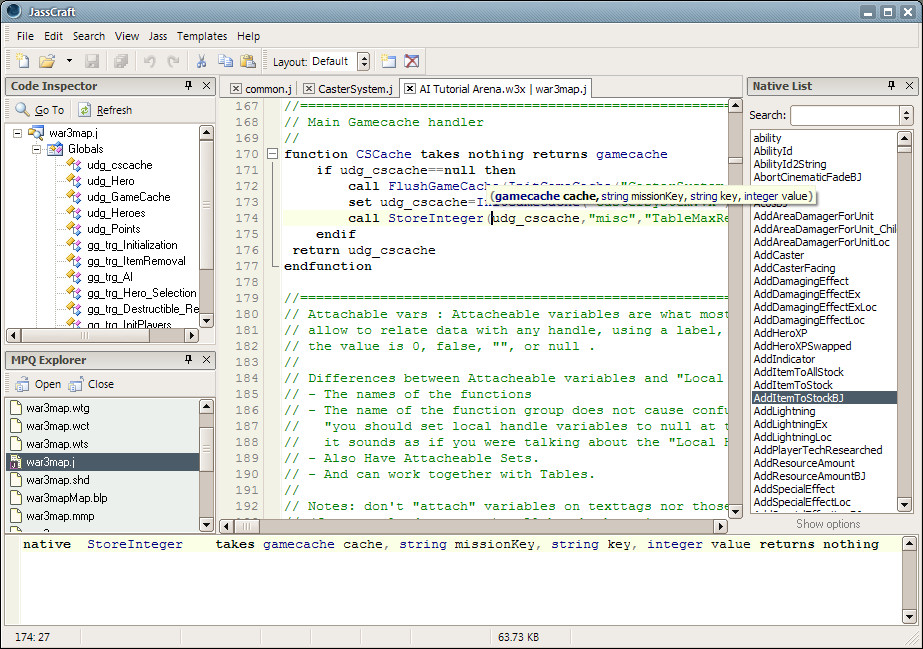This screenshot has width=923, height=649.
Task: Click the Cut scissors icon
Action: 201,61
